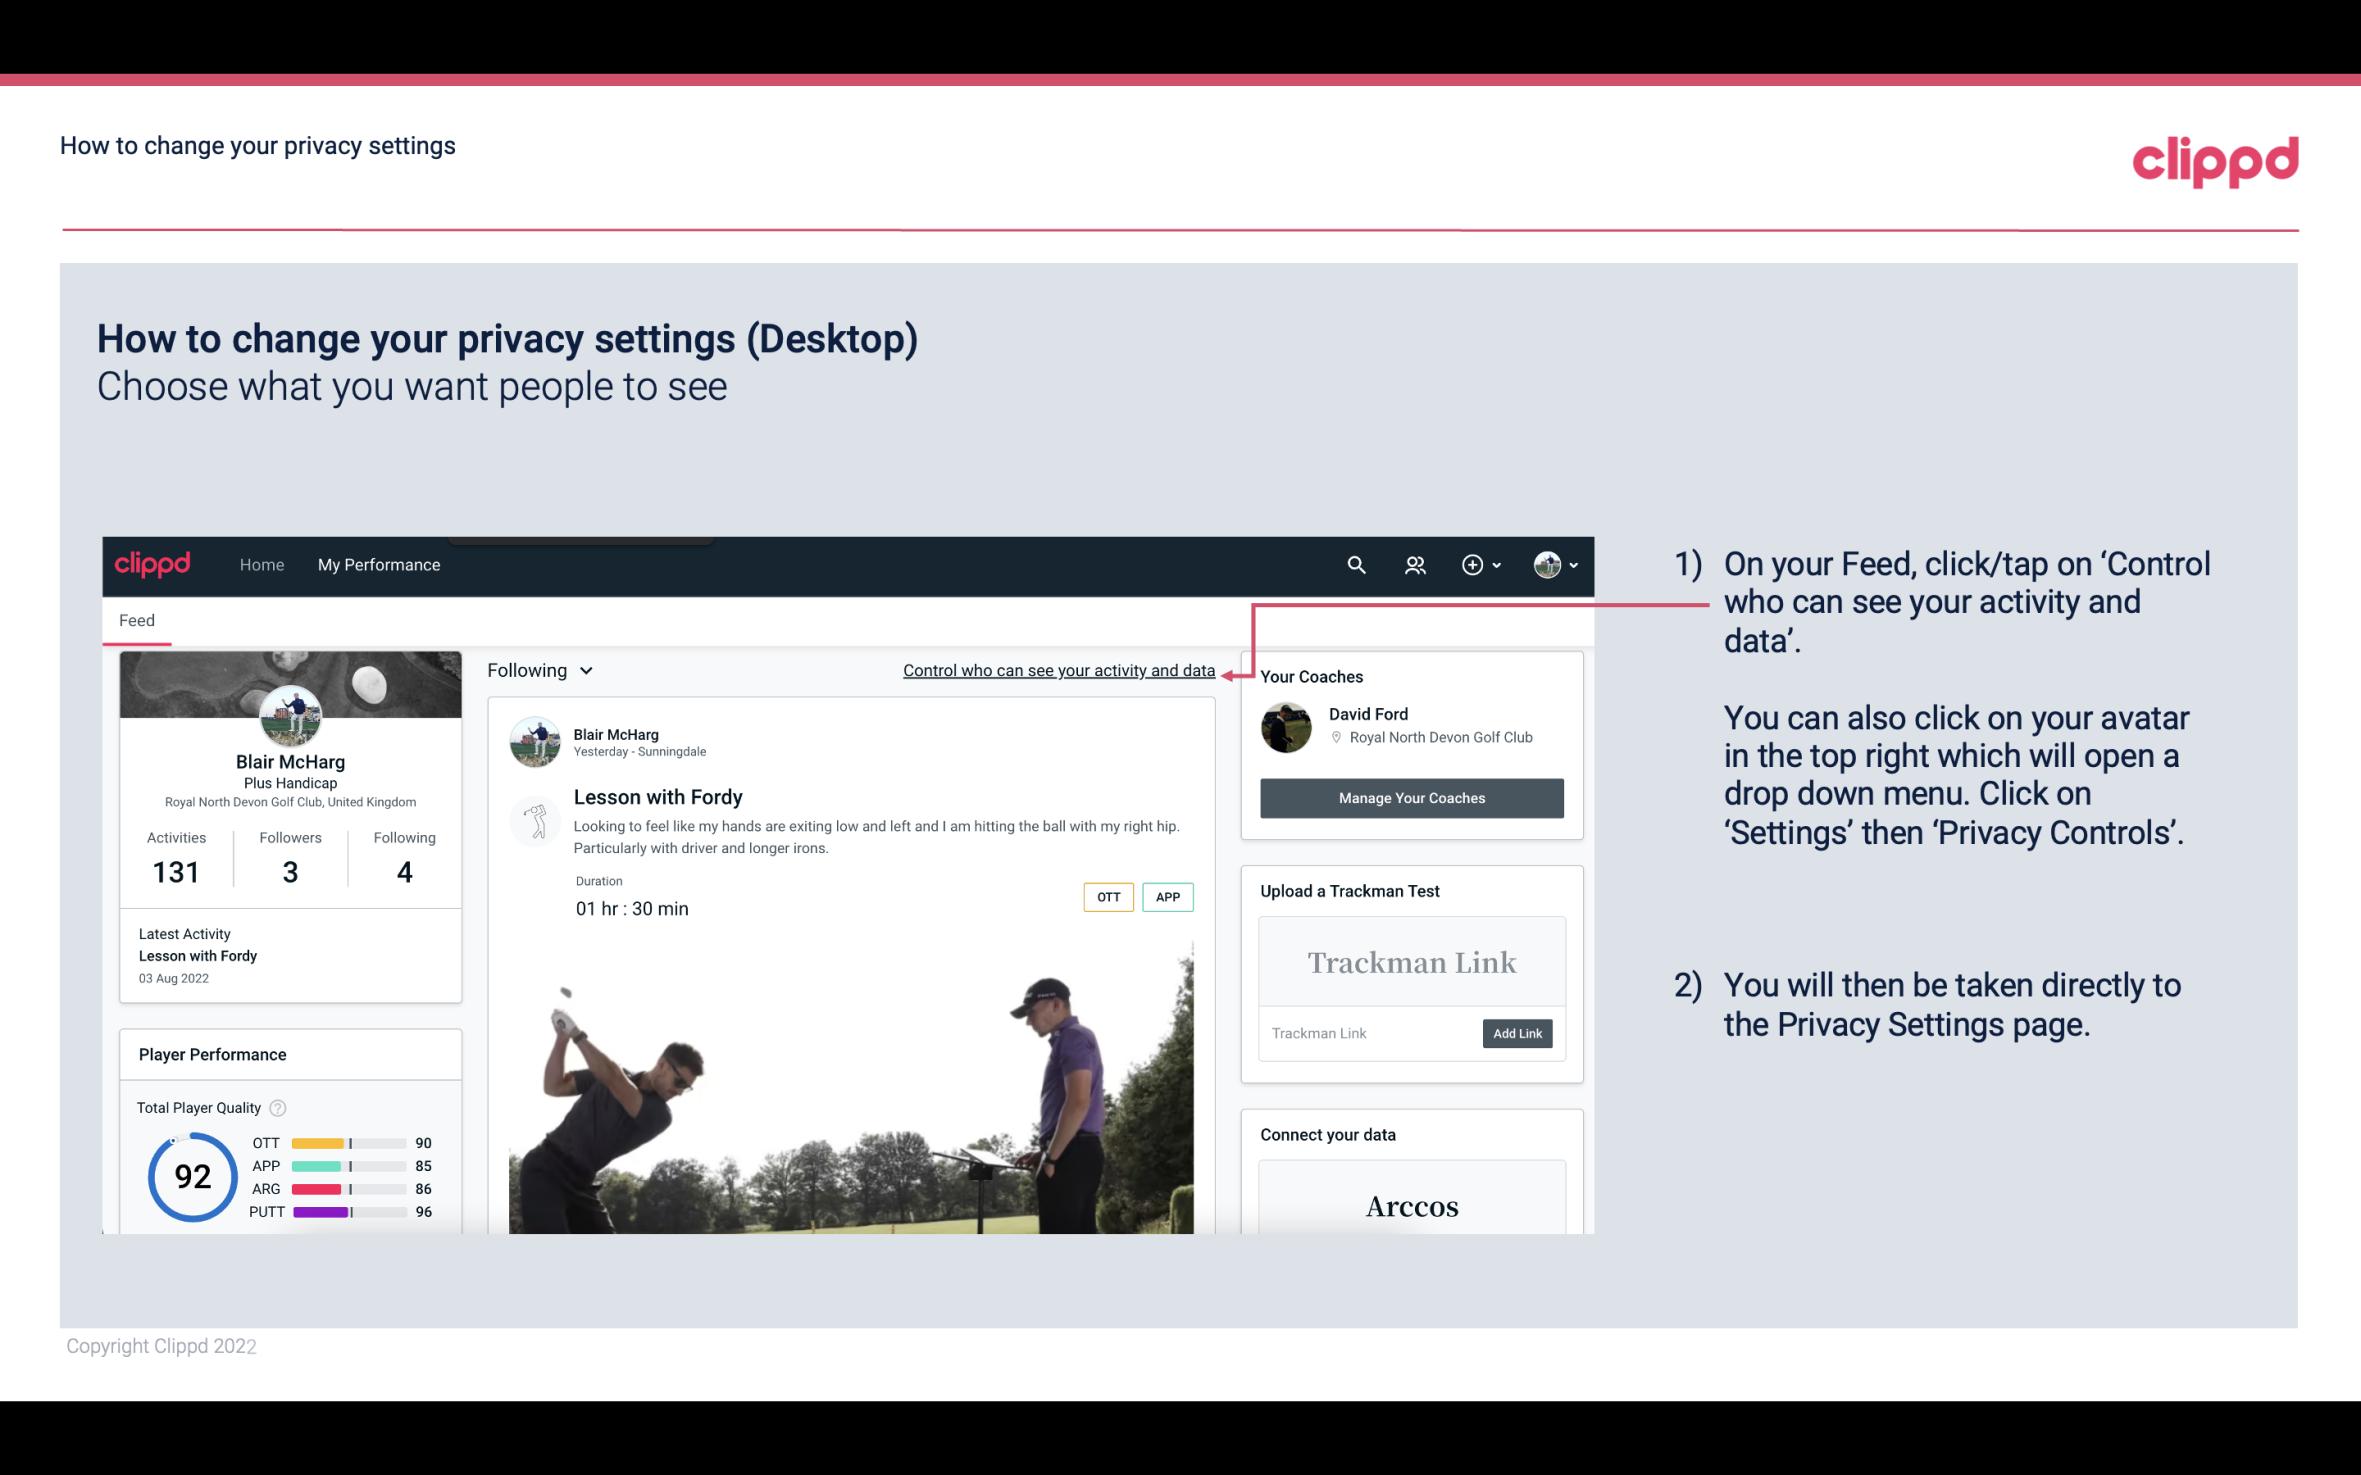Click the My Performance menu tab

tap(377, 564)
